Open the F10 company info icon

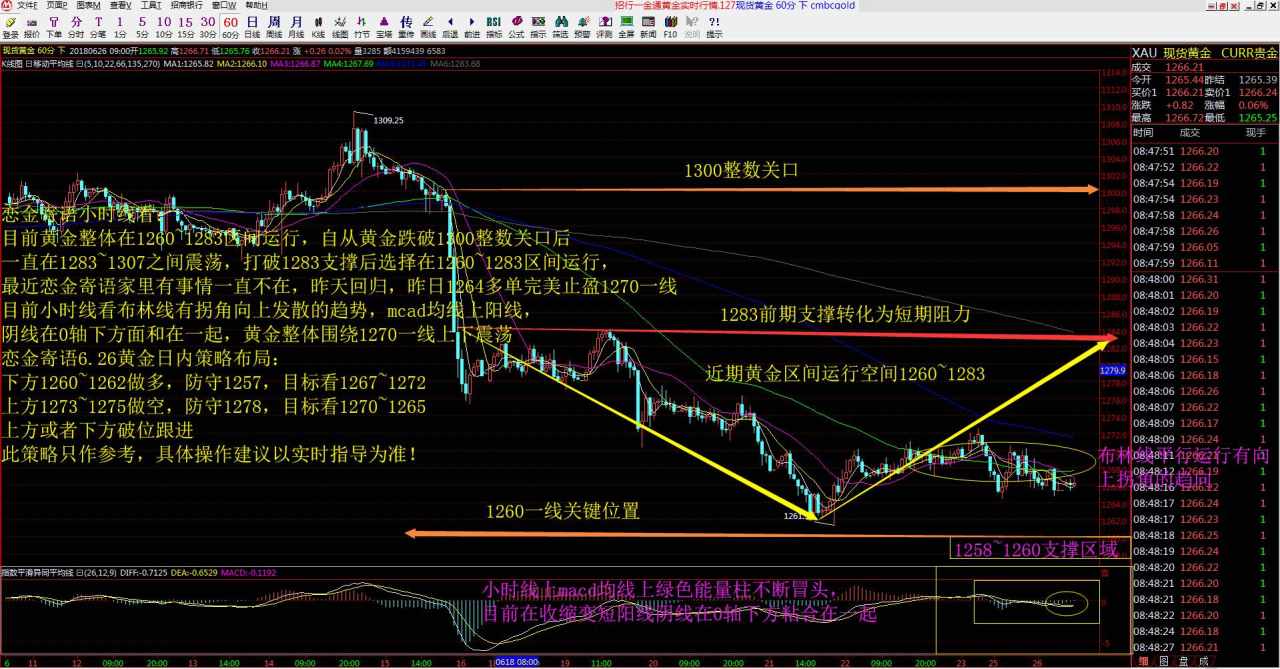pyautogui.click(x=670, y=27)
